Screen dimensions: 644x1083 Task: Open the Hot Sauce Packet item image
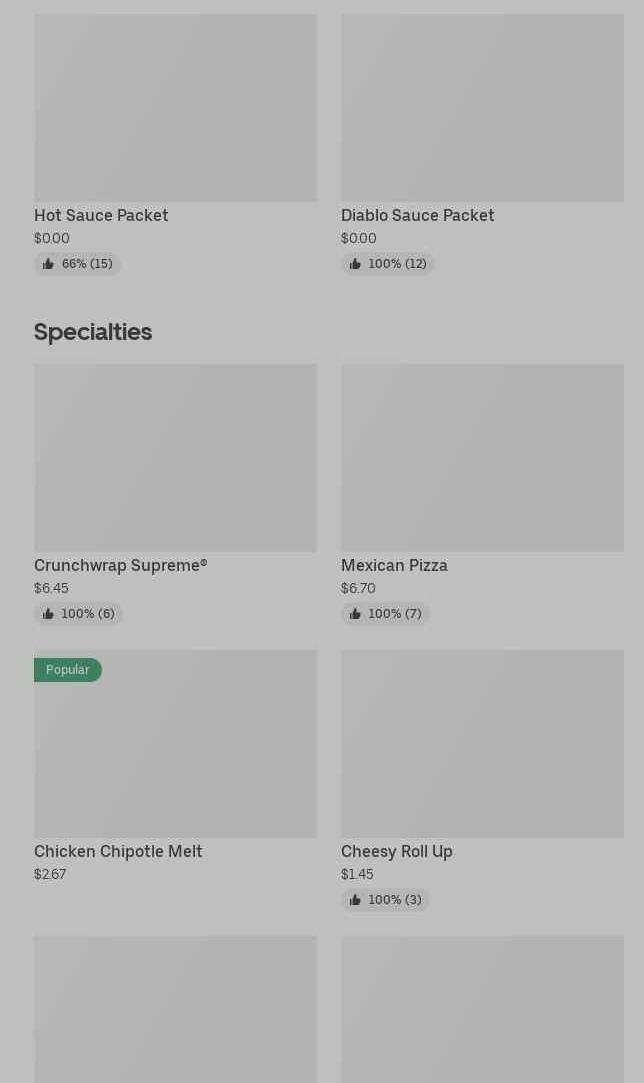point(175,107)
